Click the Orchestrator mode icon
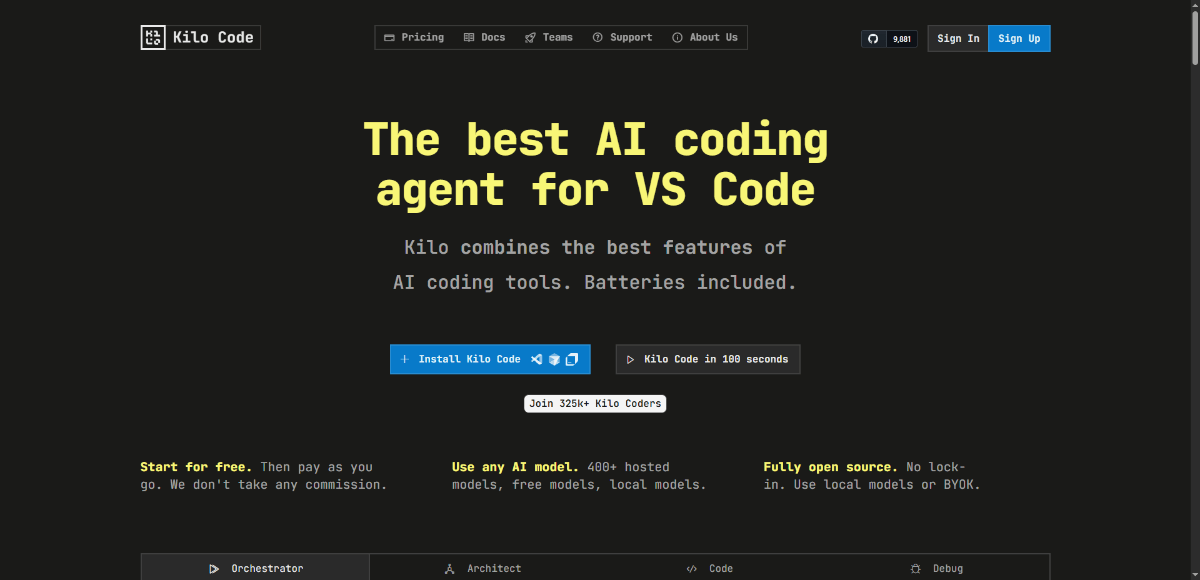This screenshot has height=580, width=1200. (214, 569)
